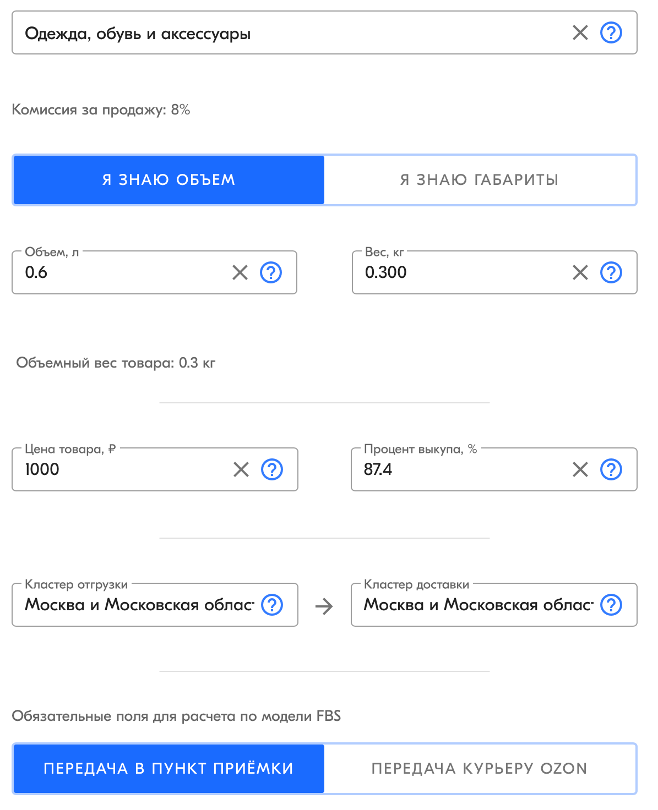This screenshot has width=658, height=810.
Task: Select Я ЗНАЮ ОБЪЕМ option
Action: pos(168,180)
